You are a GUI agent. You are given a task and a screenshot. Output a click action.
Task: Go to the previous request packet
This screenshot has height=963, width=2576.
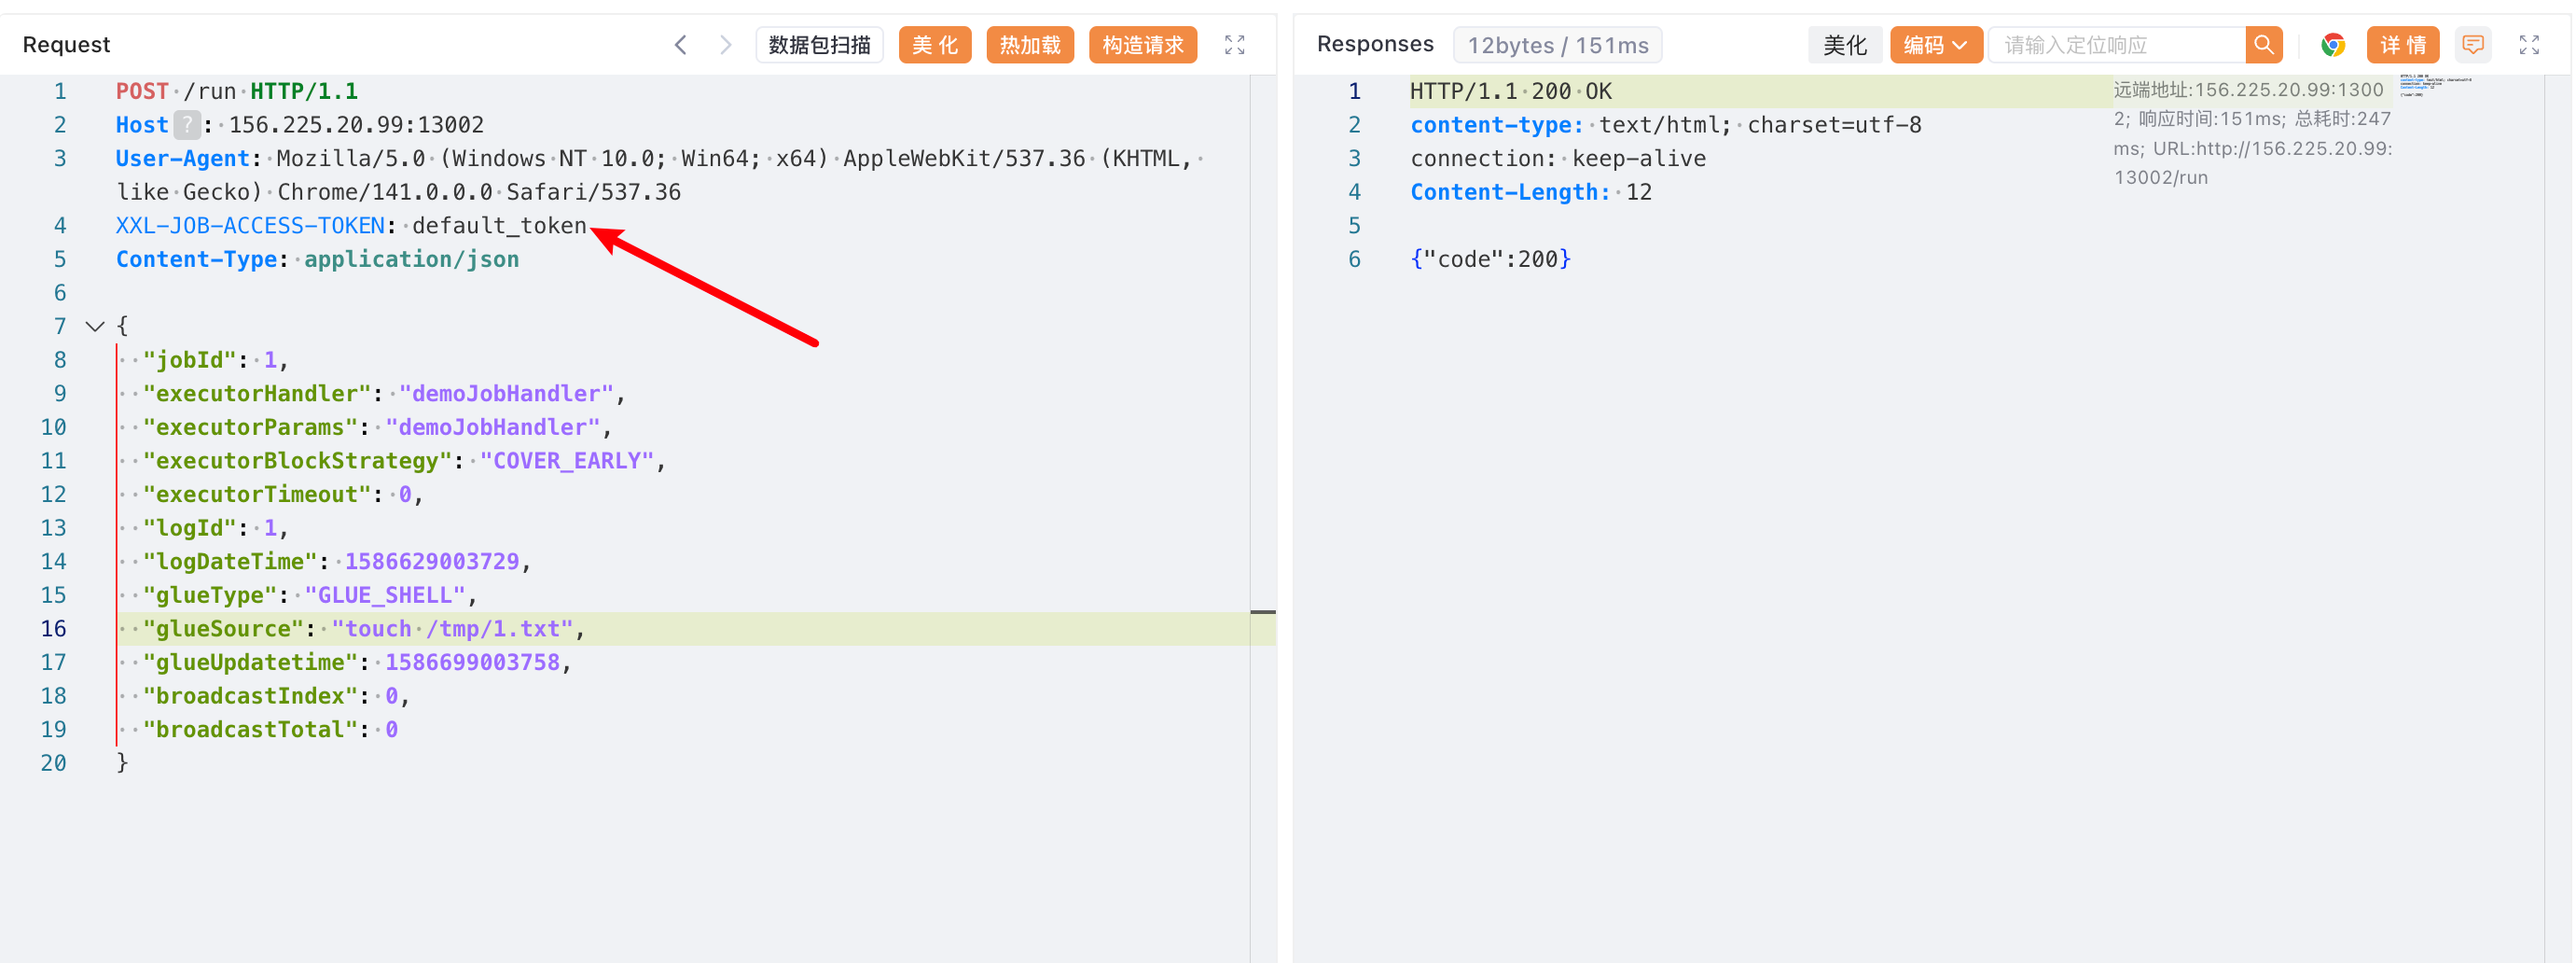681,45
